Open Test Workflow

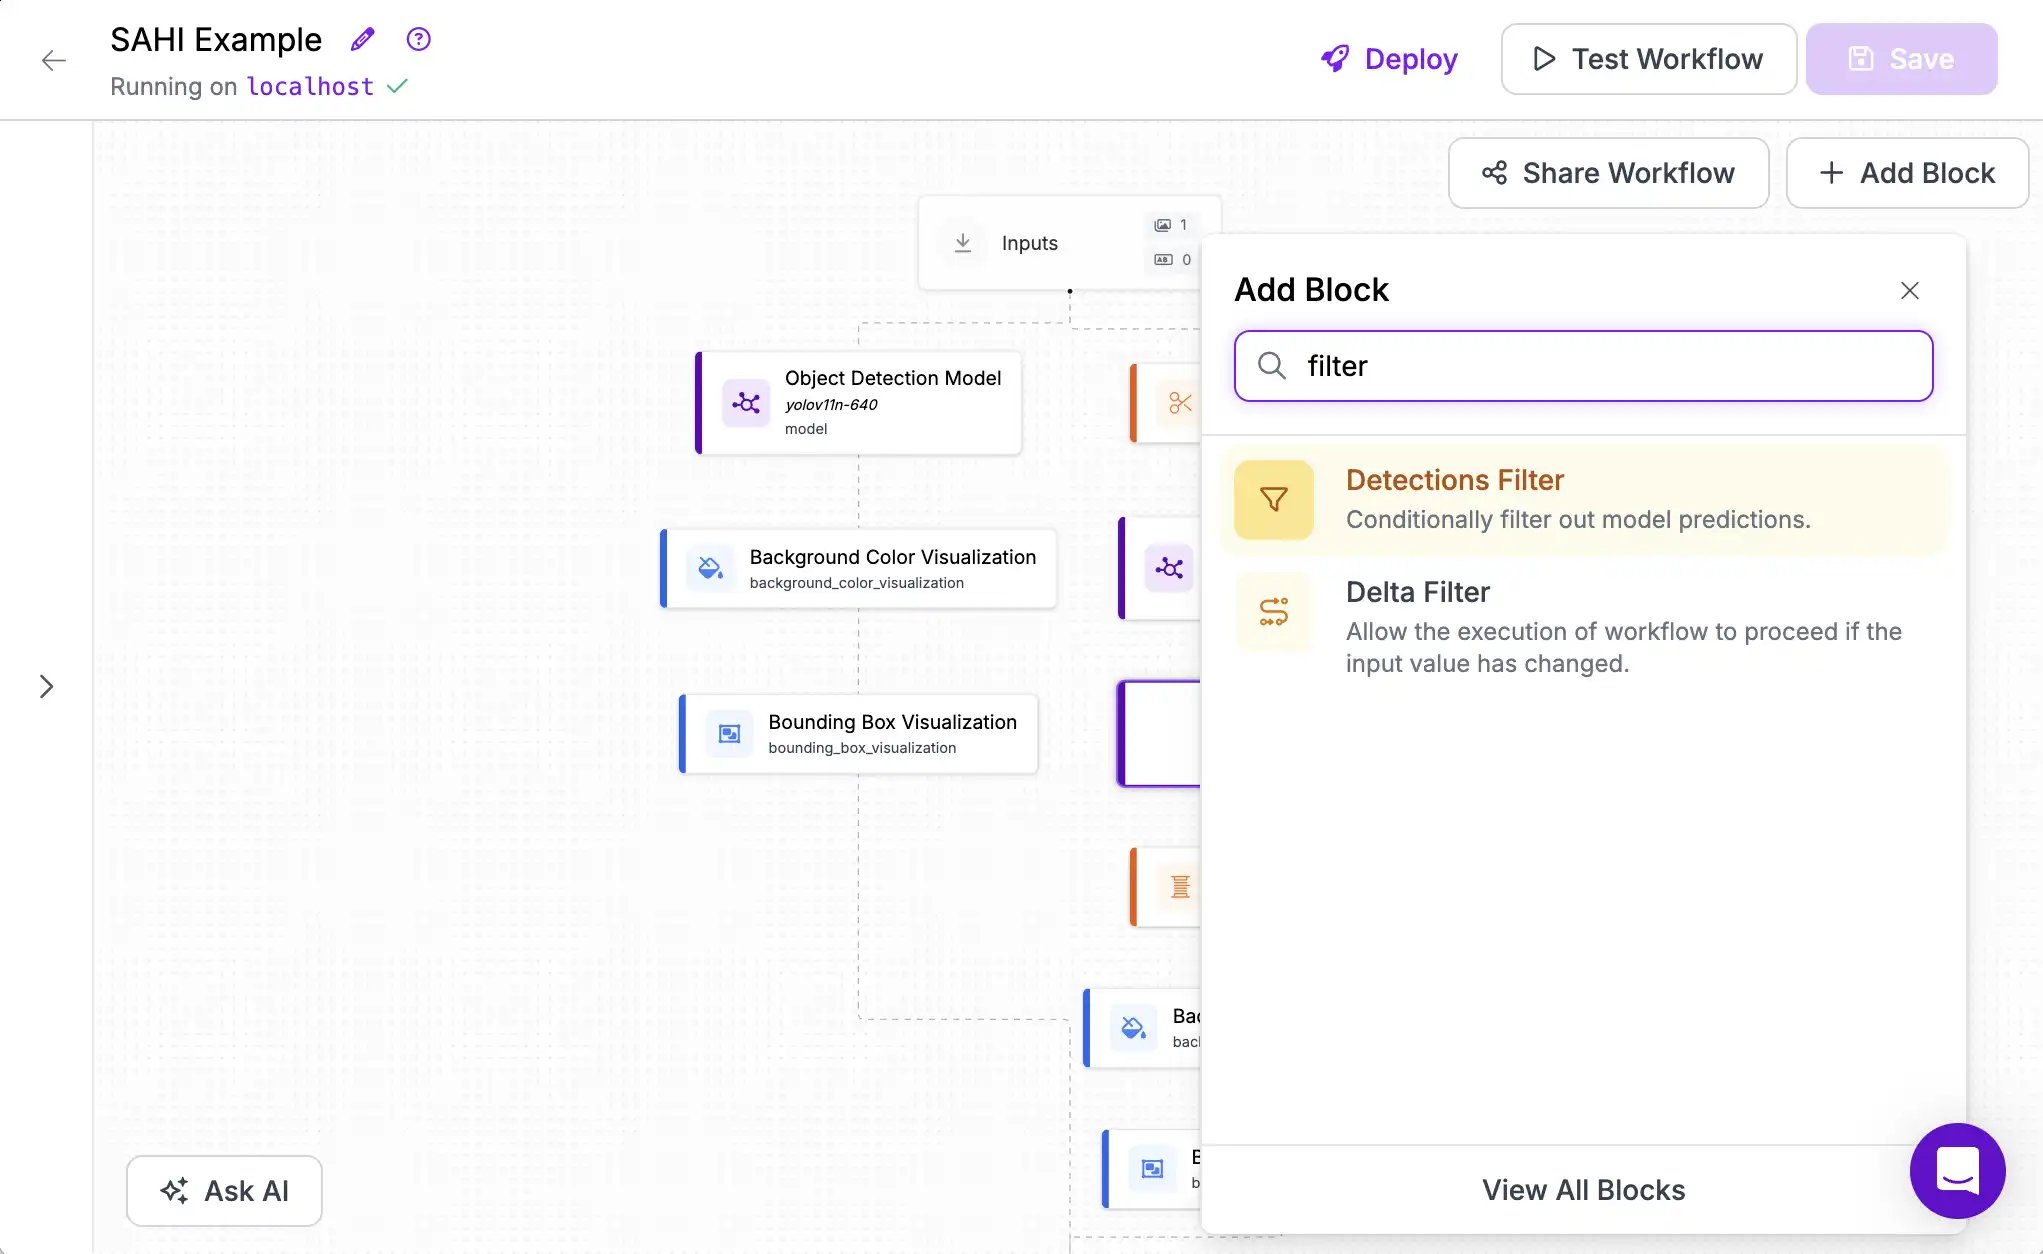pos(1648,59)
